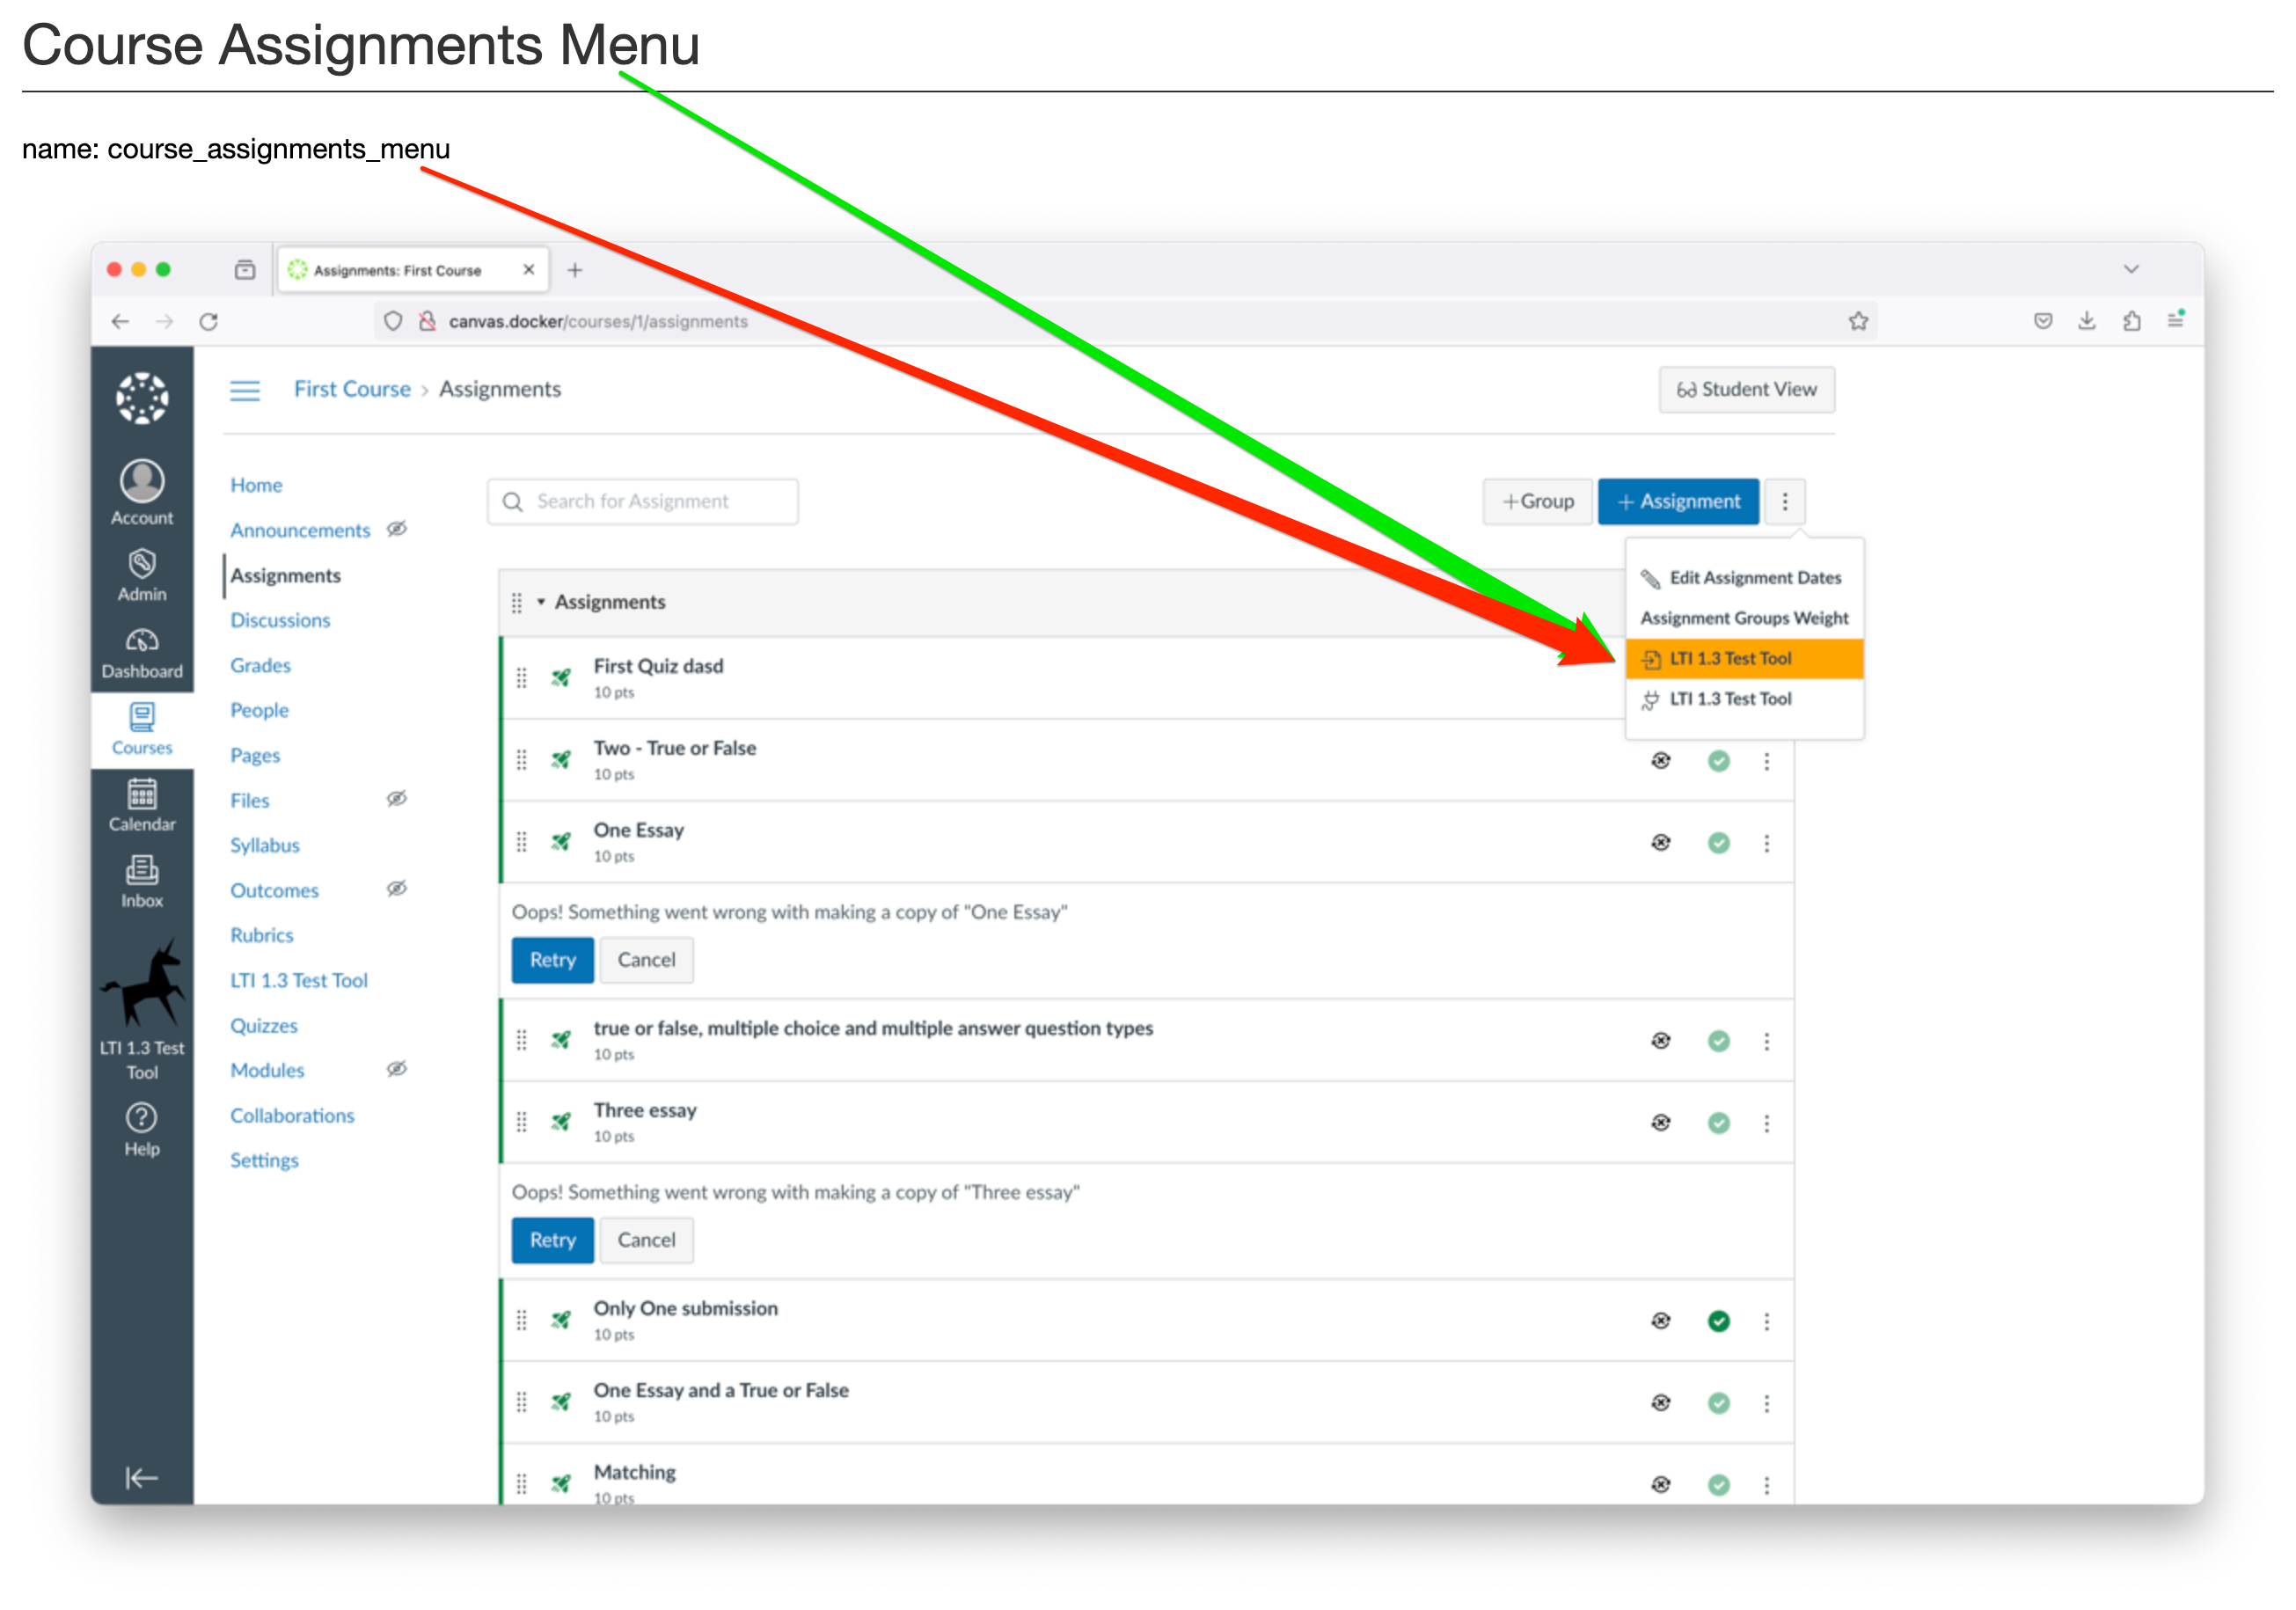Screen dimensions: 2296x1610
Task: Toggle the hidden-eye icon next to Announcements
Action: (397, 529)
